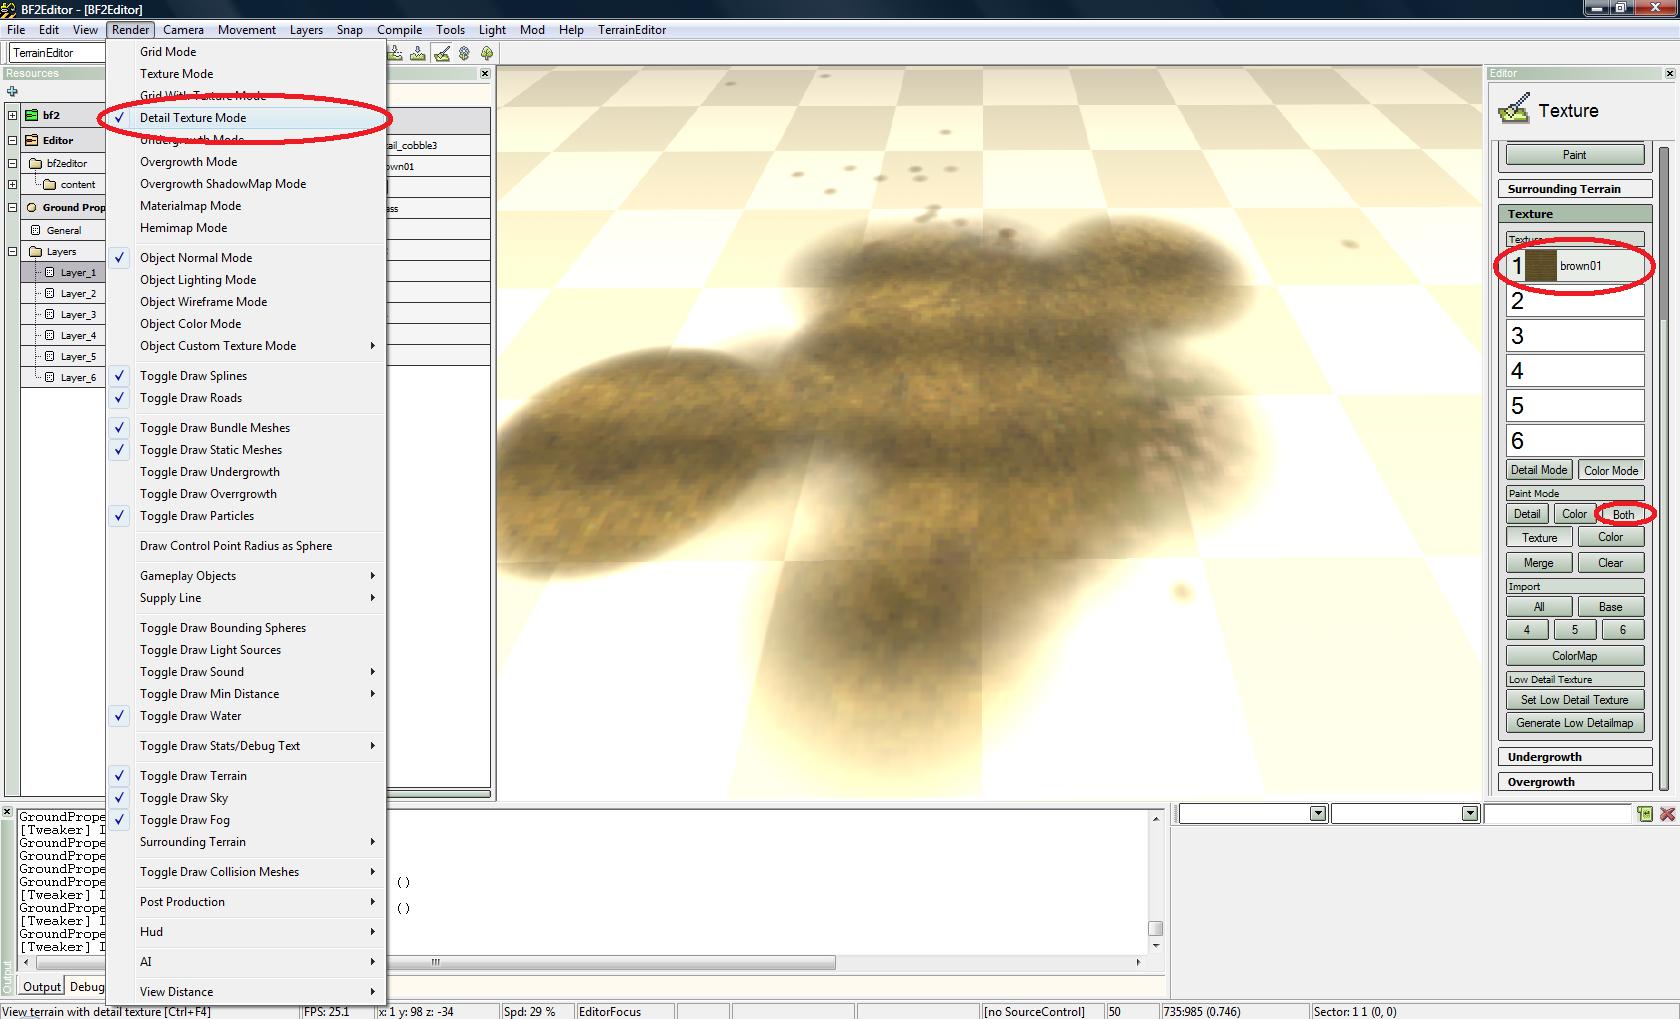Viewport: 1680px width, 1019px height.
Task: Click the TerrainEditor mode field
Action: click(56, 53)
